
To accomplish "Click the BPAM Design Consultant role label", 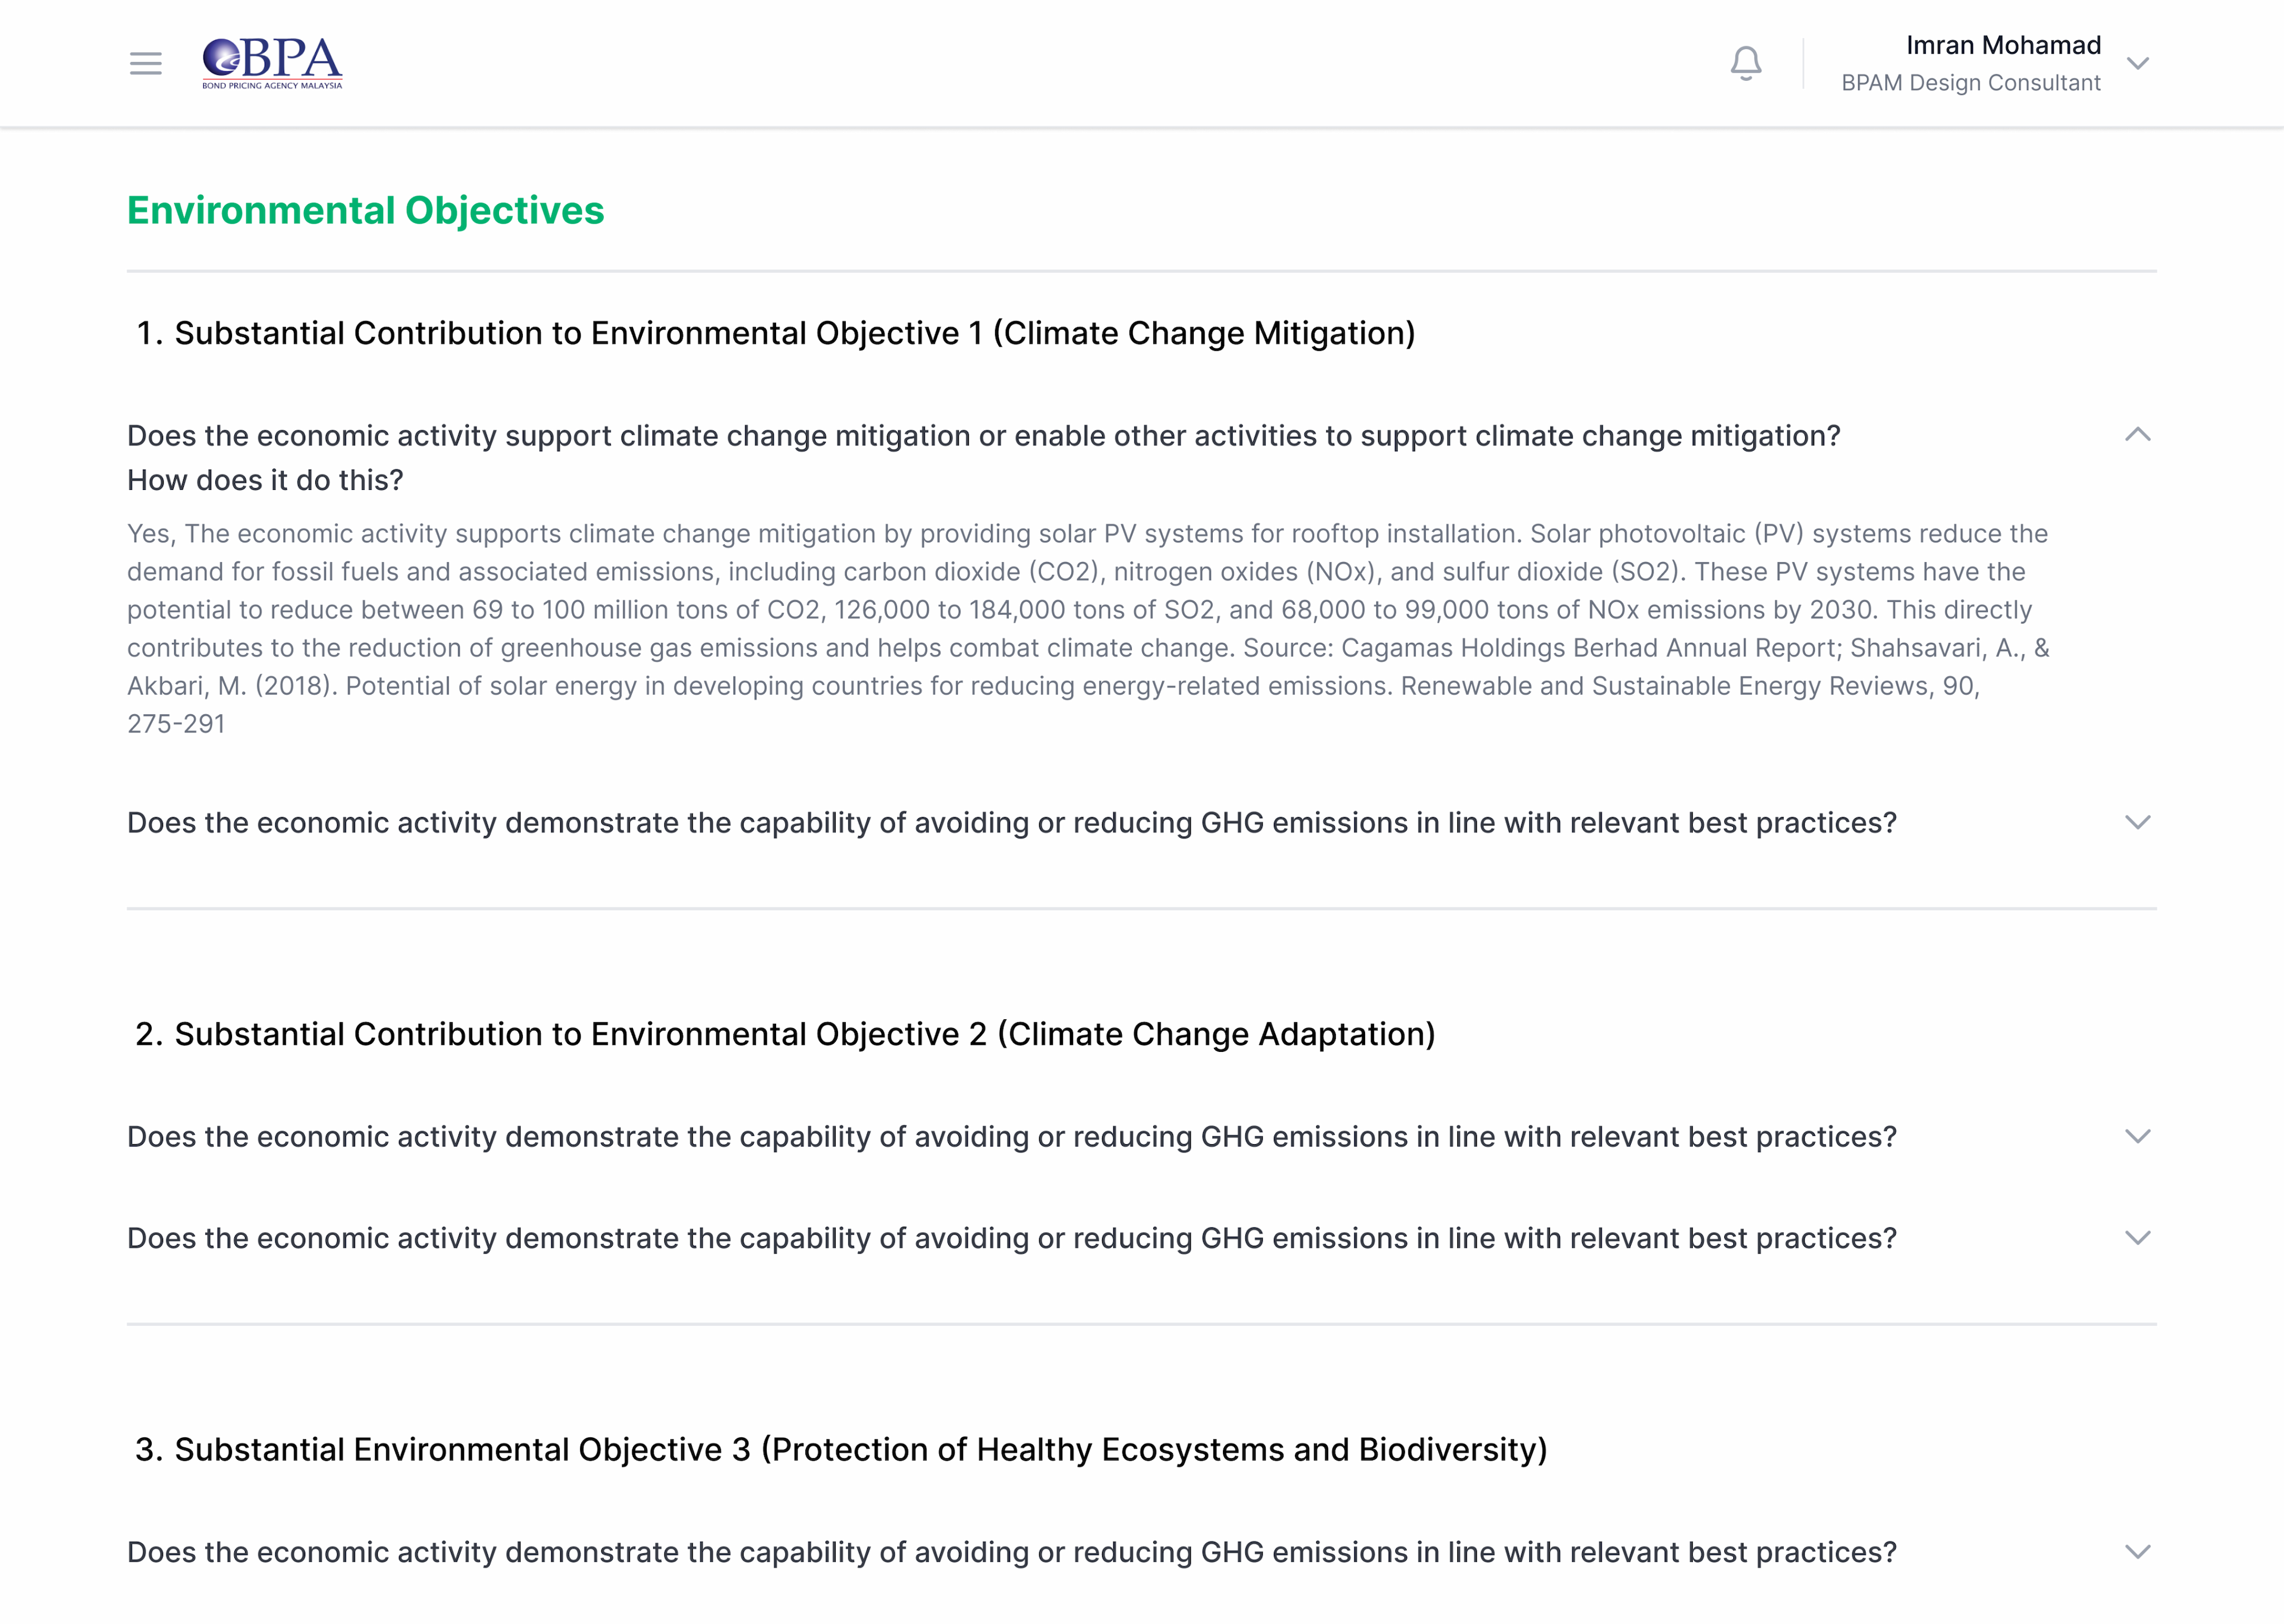I will pyautogui.click(x=1971, y=83).
